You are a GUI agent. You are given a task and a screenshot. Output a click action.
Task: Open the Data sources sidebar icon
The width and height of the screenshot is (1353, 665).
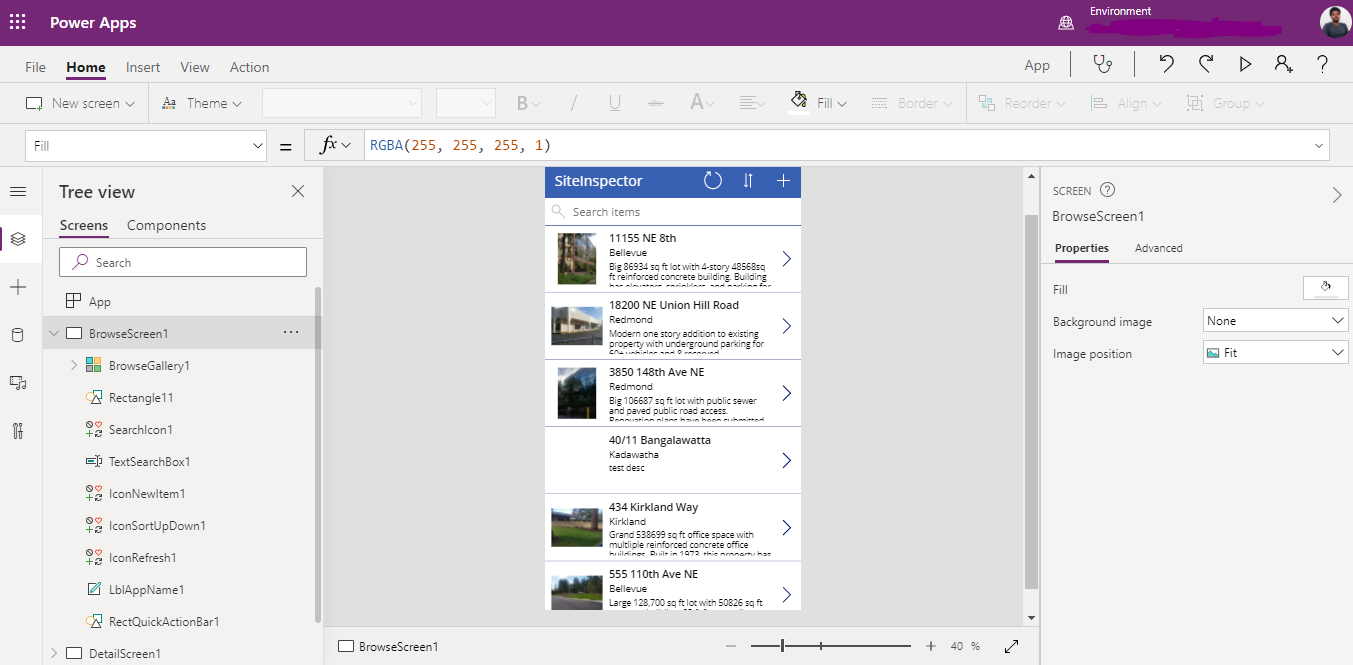tap(18, 335)
